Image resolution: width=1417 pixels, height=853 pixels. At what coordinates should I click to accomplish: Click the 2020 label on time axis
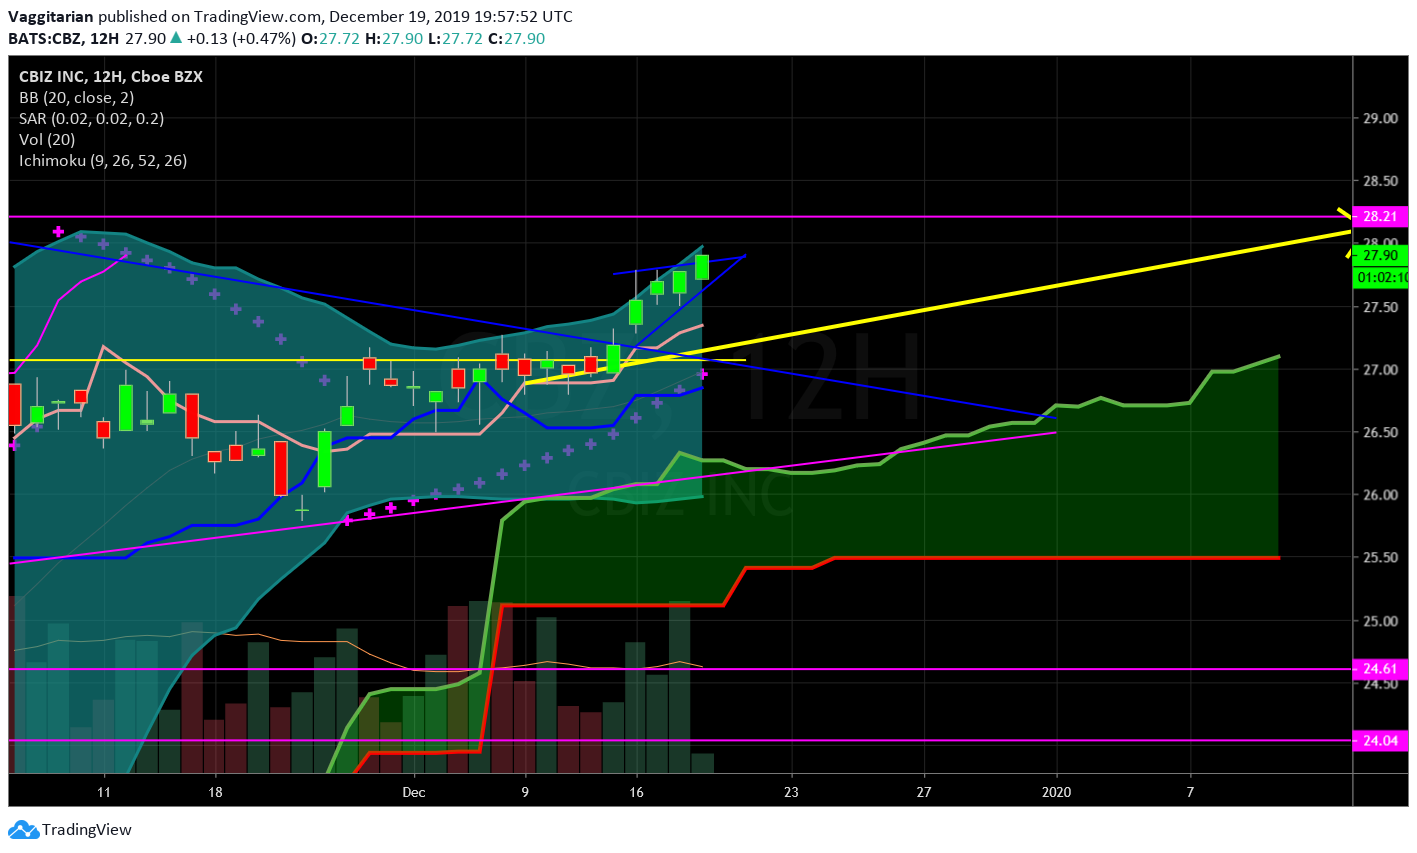click(x=1056, y=793)
